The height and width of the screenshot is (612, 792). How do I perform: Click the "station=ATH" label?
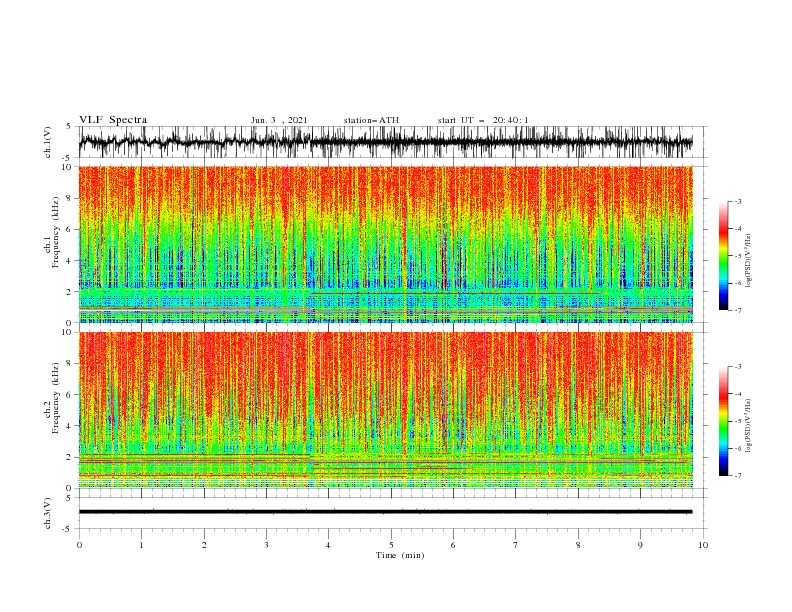tap(371, 120)
